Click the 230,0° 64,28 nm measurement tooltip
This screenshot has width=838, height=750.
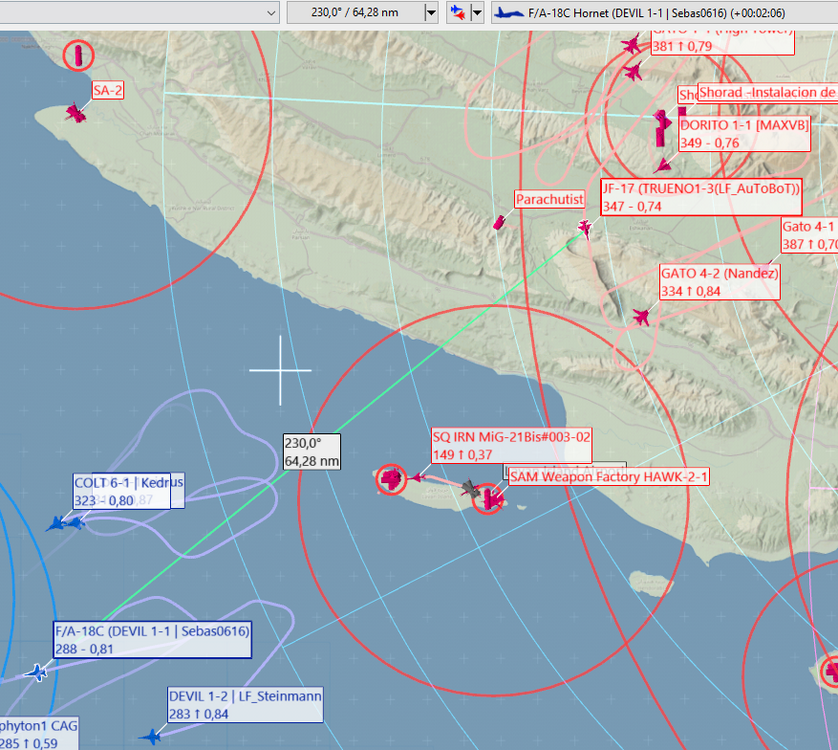pos(312,452)
